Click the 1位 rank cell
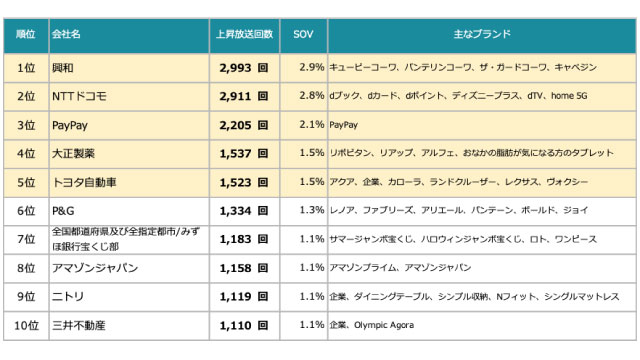 26,68
